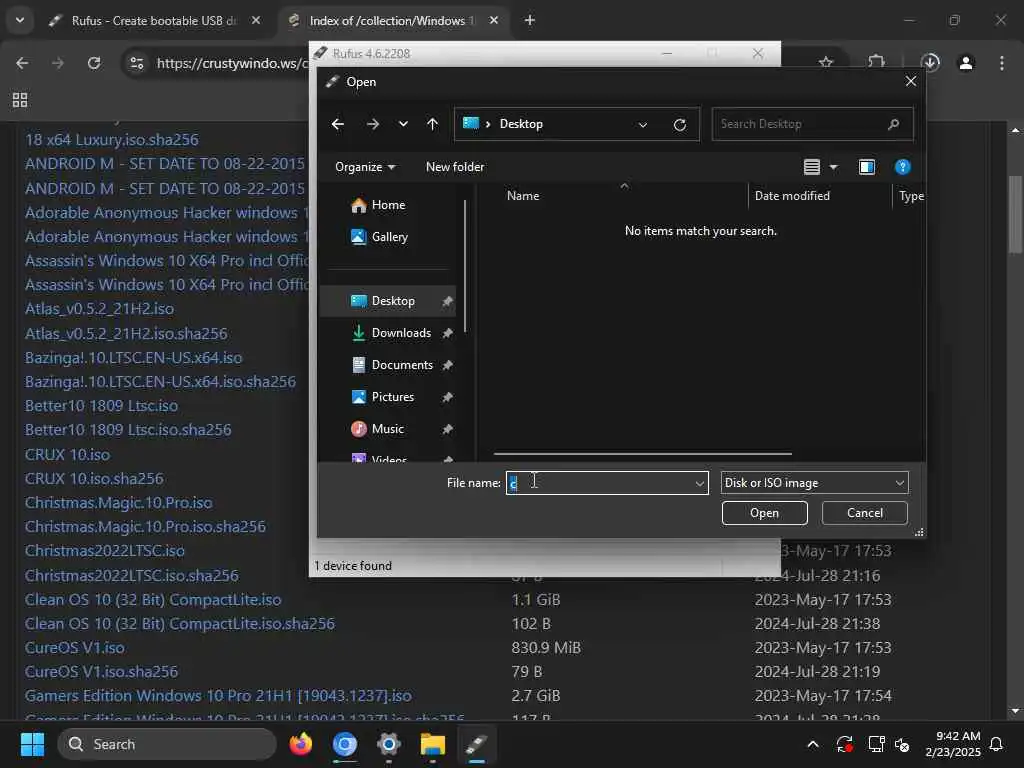The height and width of the screenshot is (768, 1024).
Task: Expand the File name history dropdown
Action: click(x=699, y=483)
